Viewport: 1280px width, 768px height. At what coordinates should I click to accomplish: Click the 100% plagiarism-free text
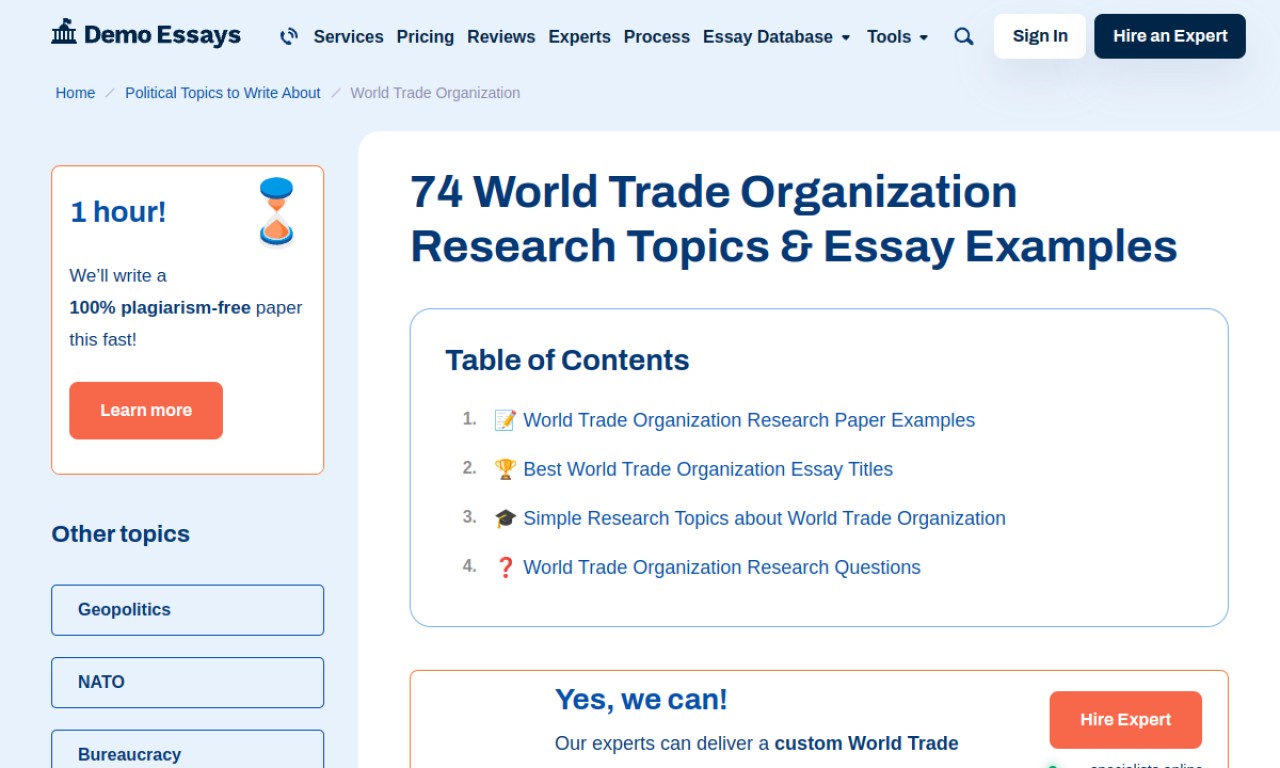[x=160, y=307]
